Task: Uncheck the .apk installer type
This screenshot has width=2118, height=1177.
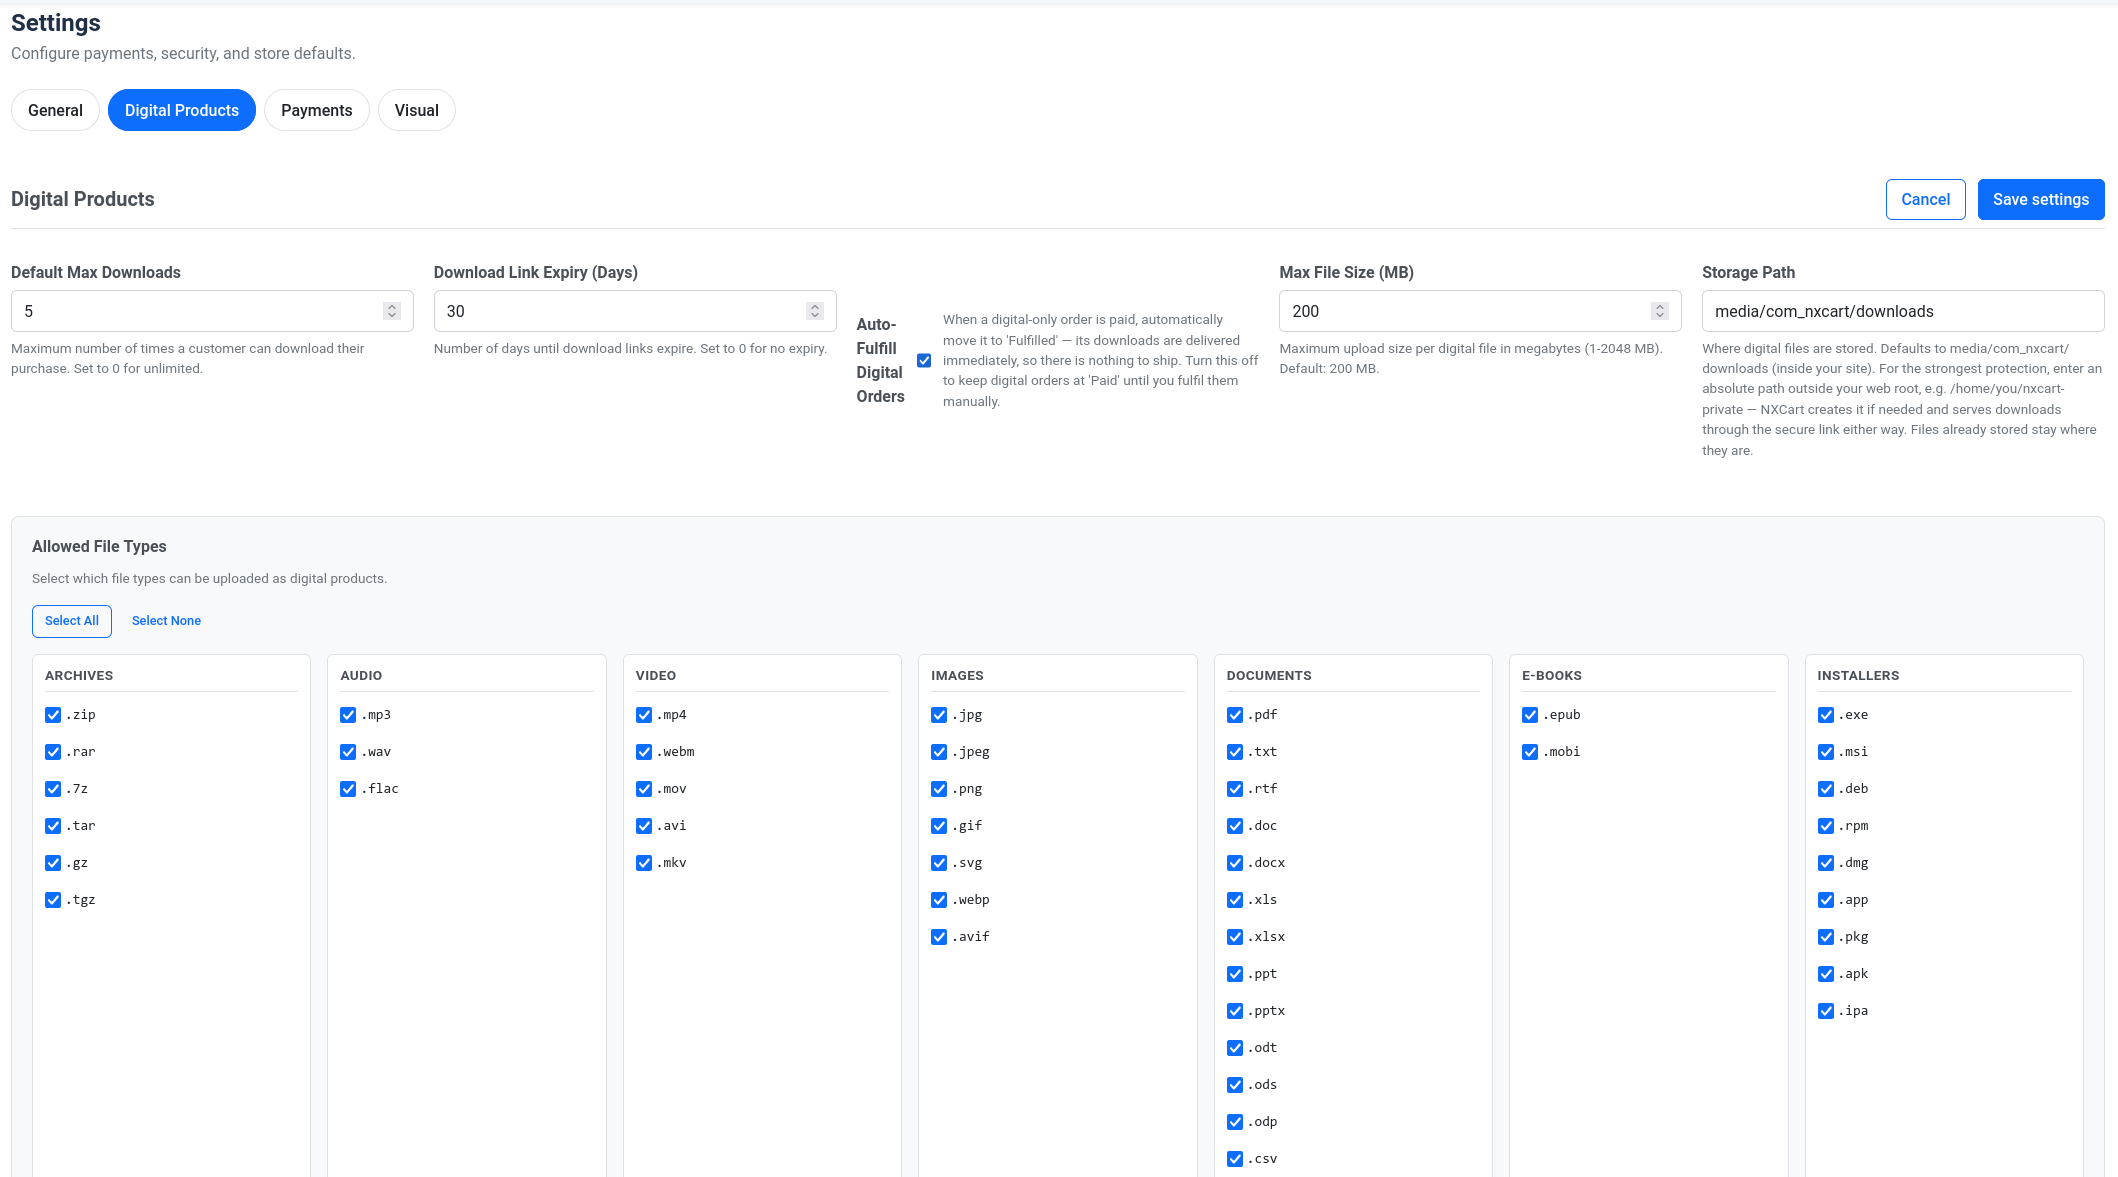Action: point(1826,974)
